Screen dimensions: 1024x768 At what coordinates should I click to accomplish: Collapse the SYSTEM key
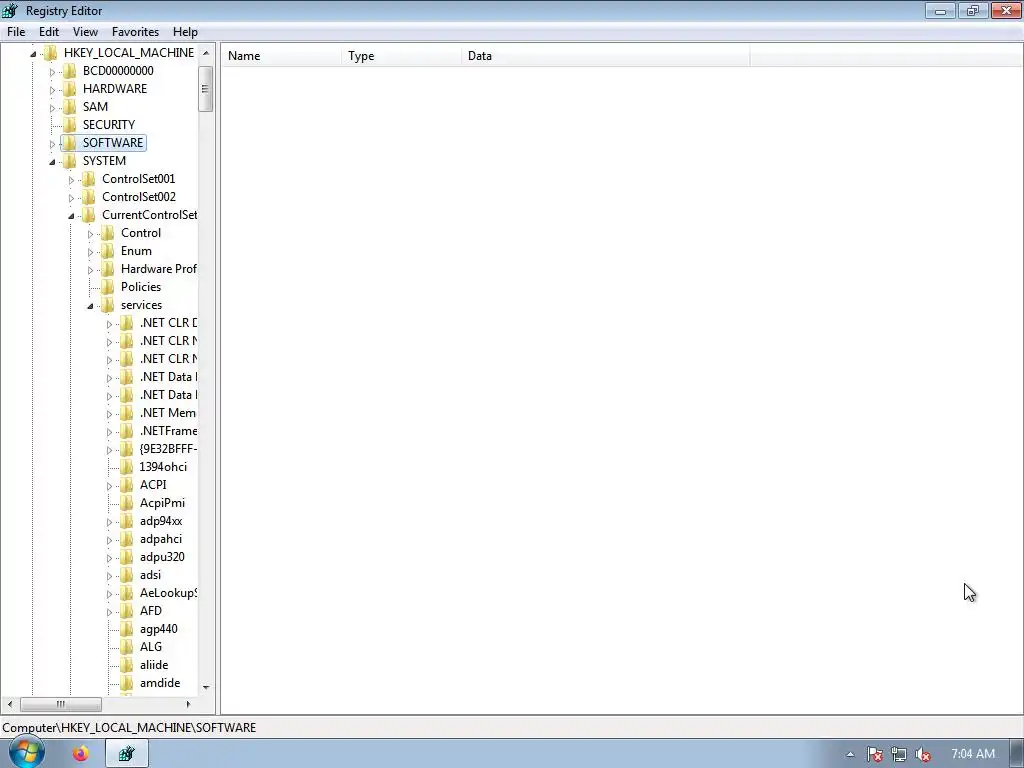point(52,161)
